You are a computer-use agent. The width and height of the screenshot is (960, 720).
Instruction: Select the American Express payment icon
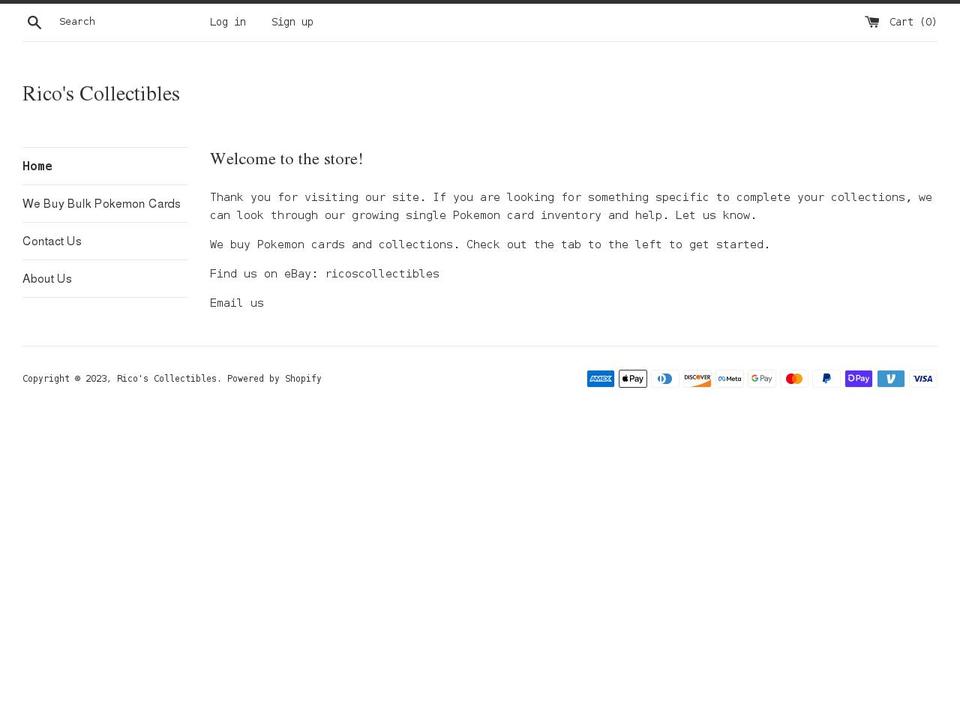pyautogui.click(x=600, y=378)
